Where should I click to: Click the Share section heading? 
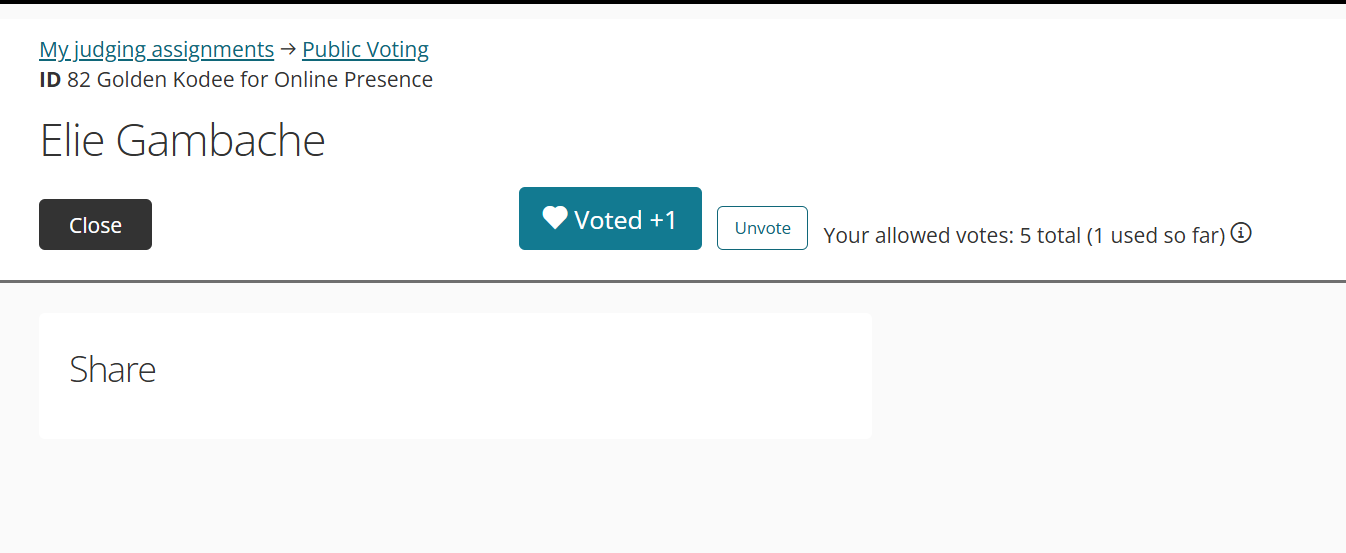point(113,370)
